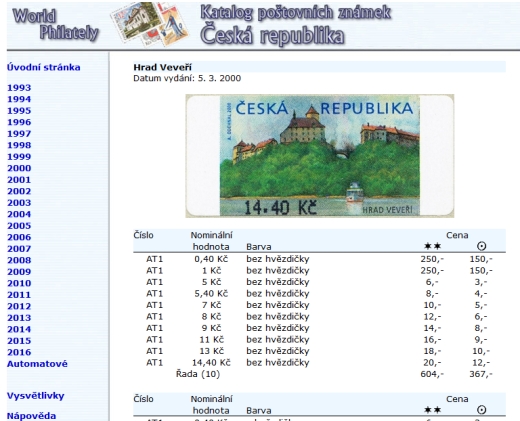Screen dimensions: 520x421
Task: Click the used circle-dot icon in first table header
Action: (481, 246)
